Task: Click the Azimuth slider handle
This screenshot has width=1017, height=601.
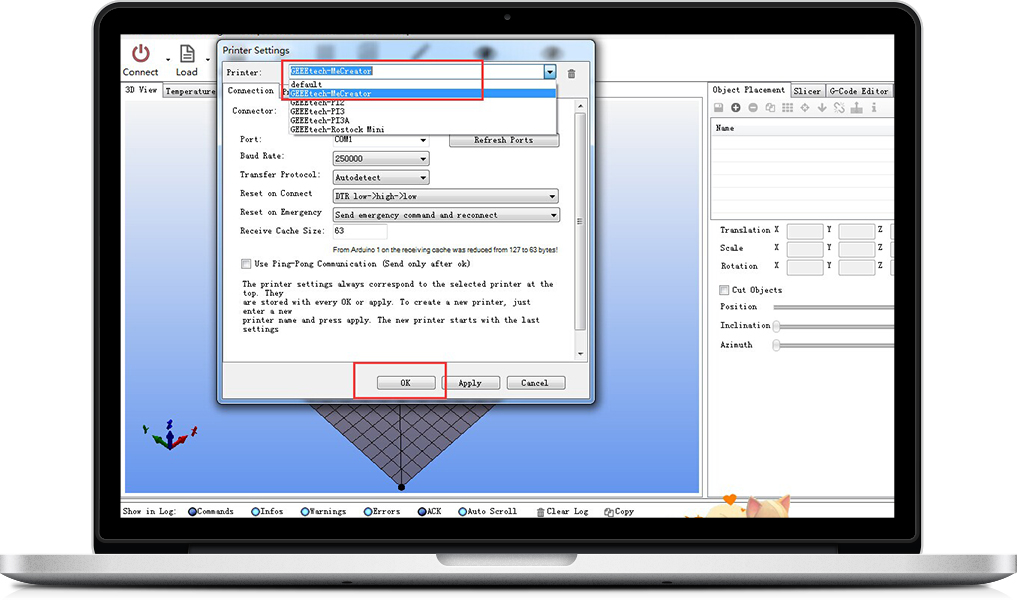Action: (776, 346)
